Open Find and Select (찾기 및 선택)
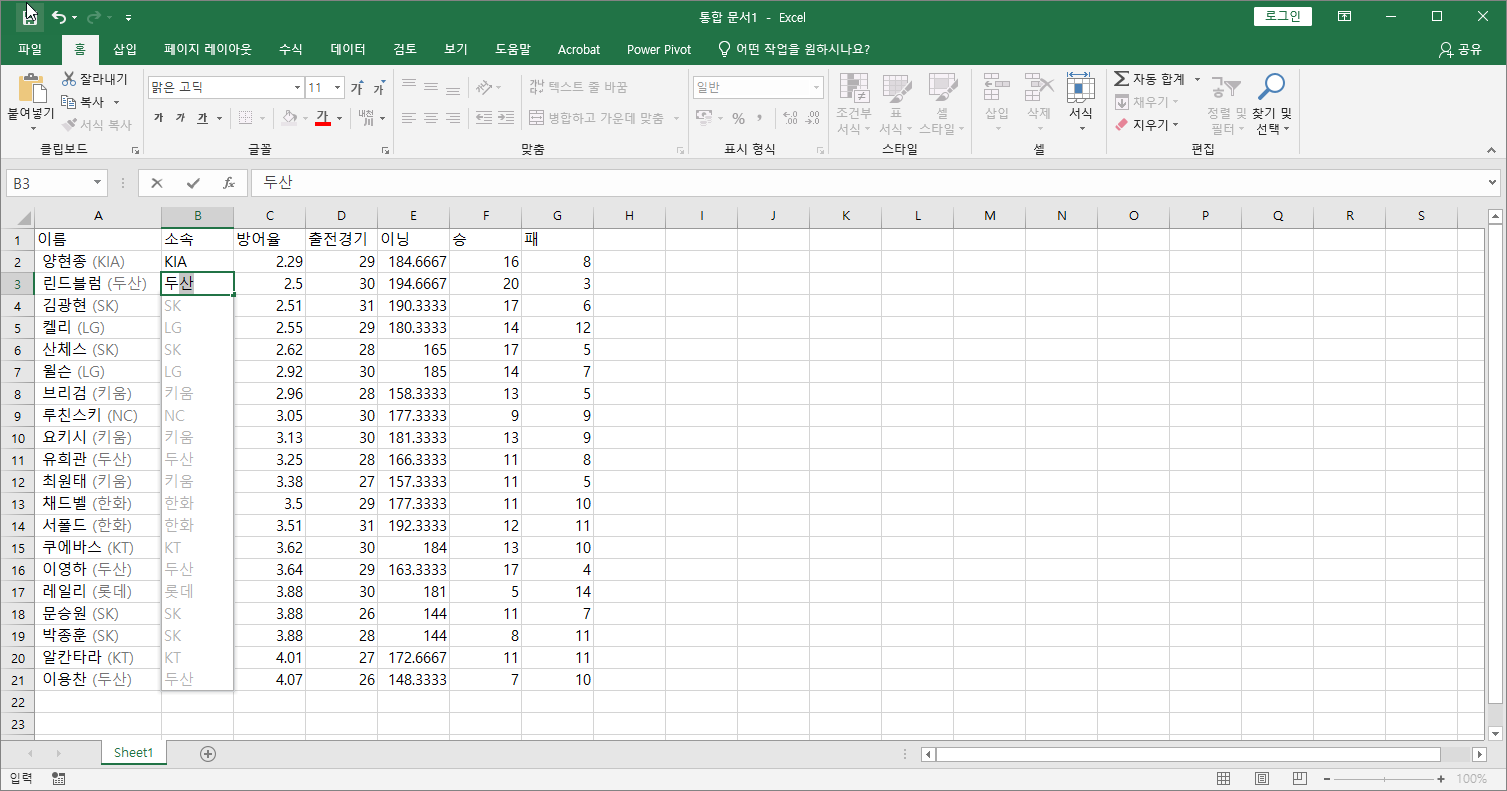This screenshot has width=1507, height=791. click(1271, 105)
